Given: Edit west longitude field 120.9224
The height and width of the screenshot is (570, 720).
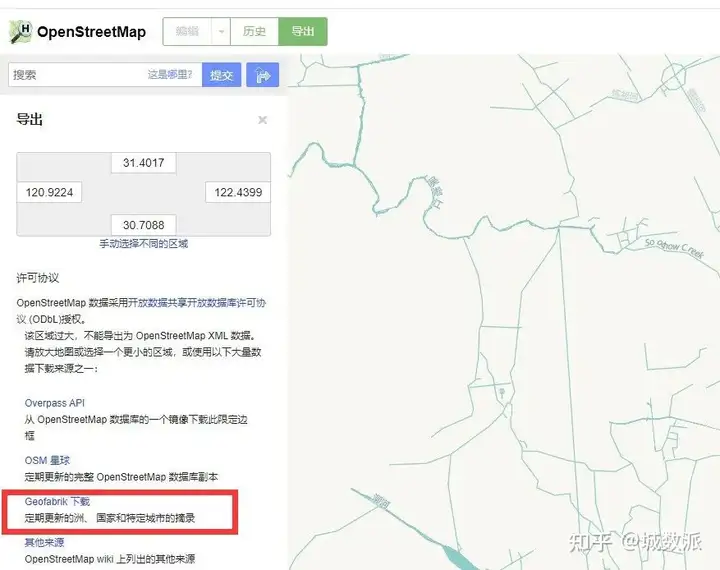Looking at the screenshot, I should [49, 192].
